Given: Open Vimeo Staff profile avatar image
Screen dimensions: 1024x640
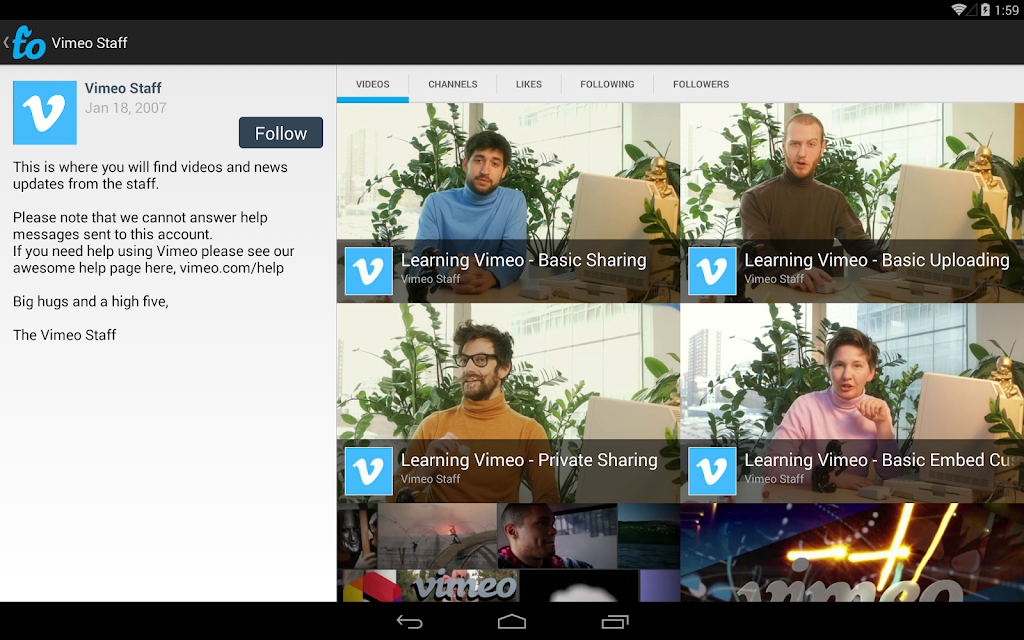Looking at the screenshot, I should (45, 113).
